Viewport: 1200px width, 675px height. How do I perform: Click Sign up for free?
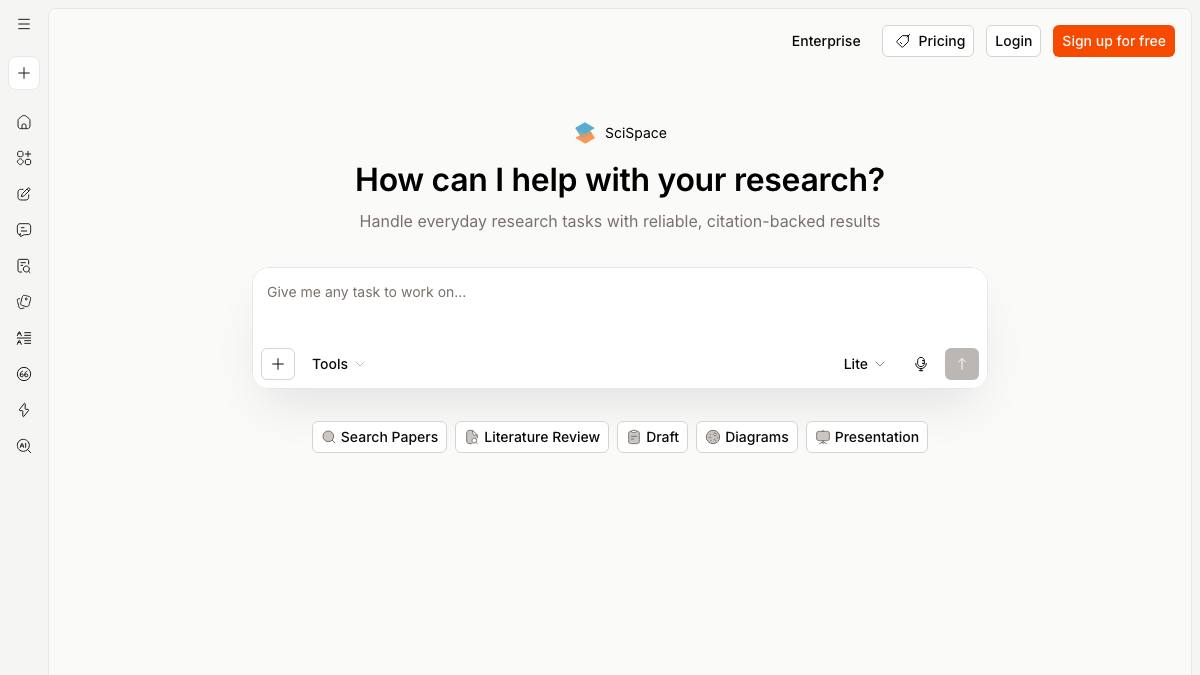[1114, 41]
